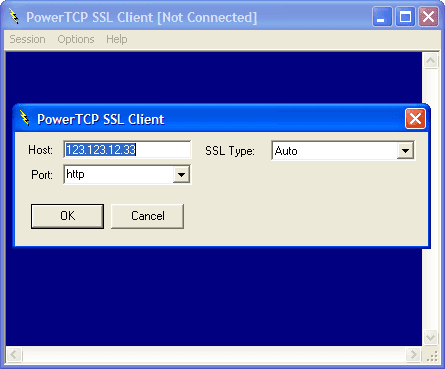Click the dialog's lightning bolt title icon
The height and width of the screenshot is (369, 445).
pos(24,118)
